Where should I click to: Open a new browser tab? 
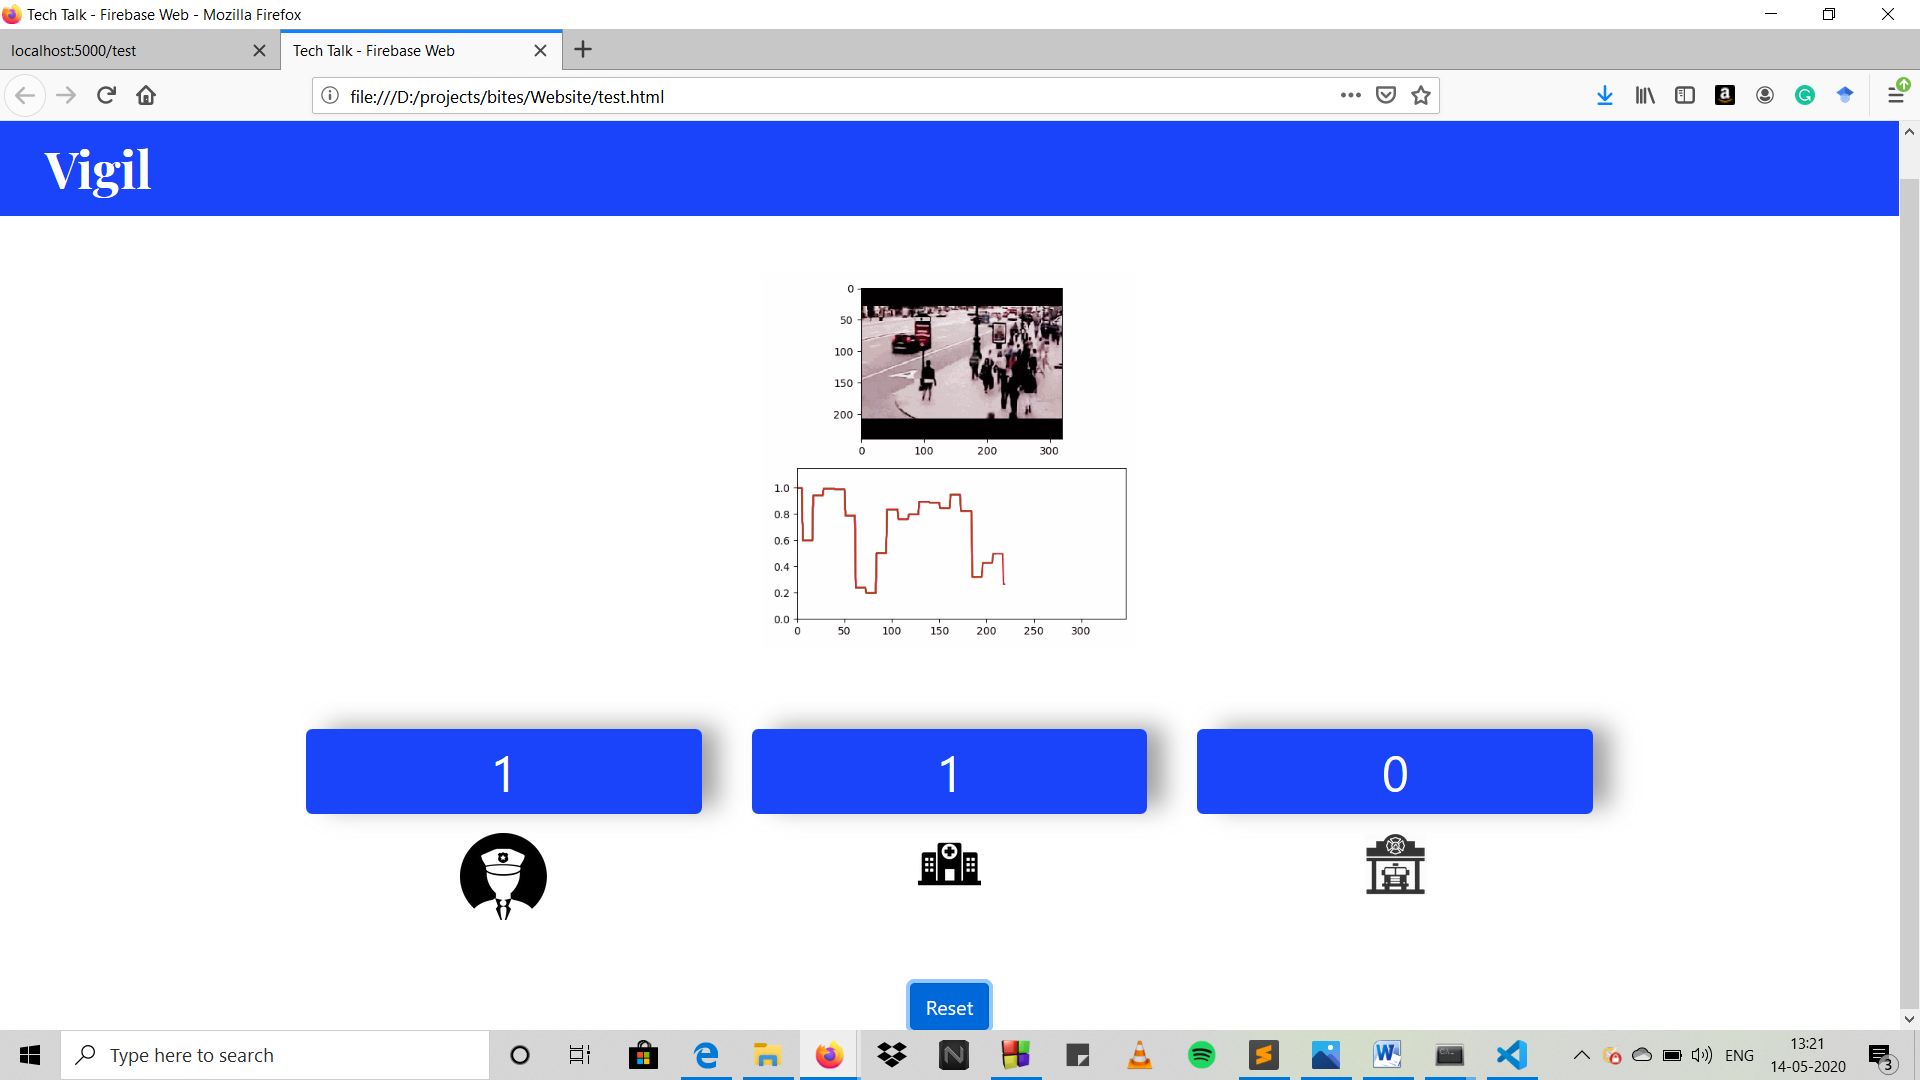click(583, 50)
